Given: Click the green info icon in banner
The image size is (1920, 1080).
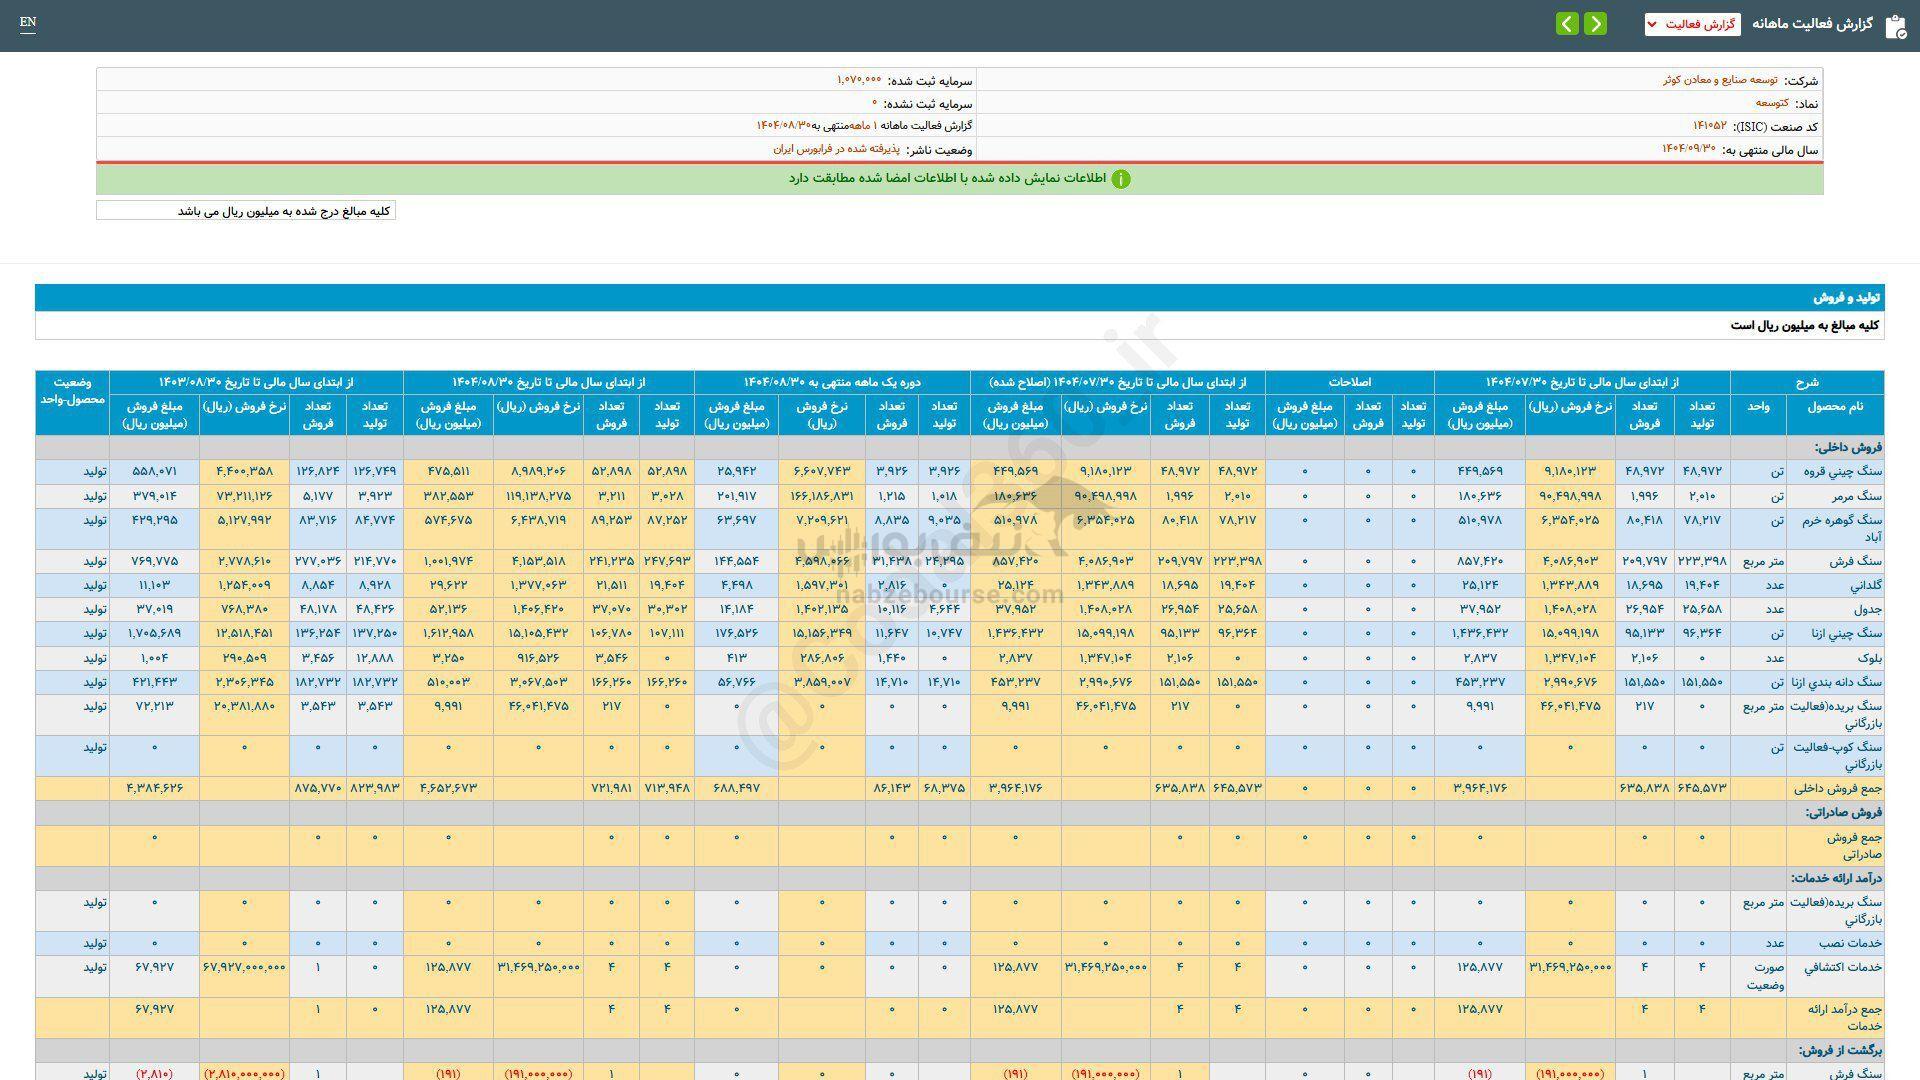Looking at the screenshot, I should point(1121,179).
